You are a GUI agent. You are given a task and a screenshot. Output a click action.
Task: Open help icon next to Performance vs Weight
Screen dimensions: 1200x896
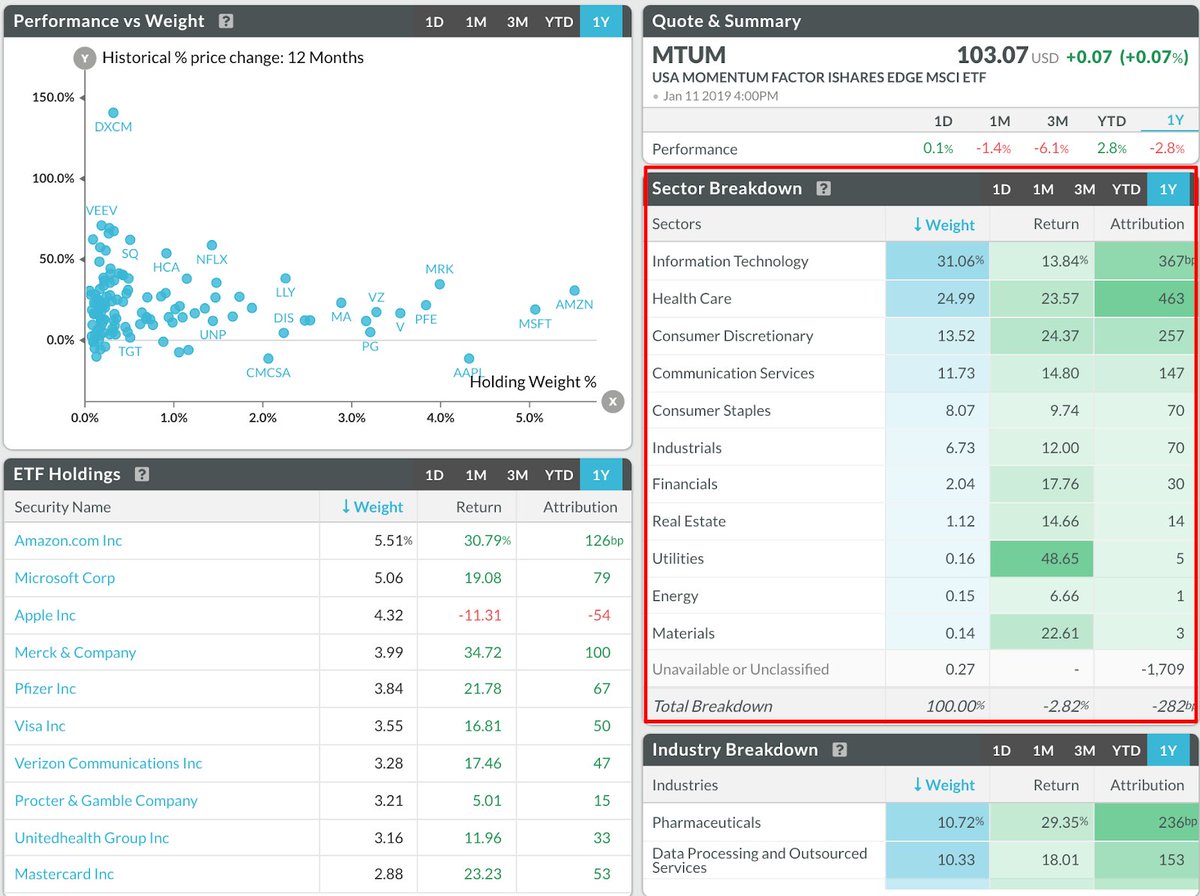pyautogui.click(x=226, y=21)
